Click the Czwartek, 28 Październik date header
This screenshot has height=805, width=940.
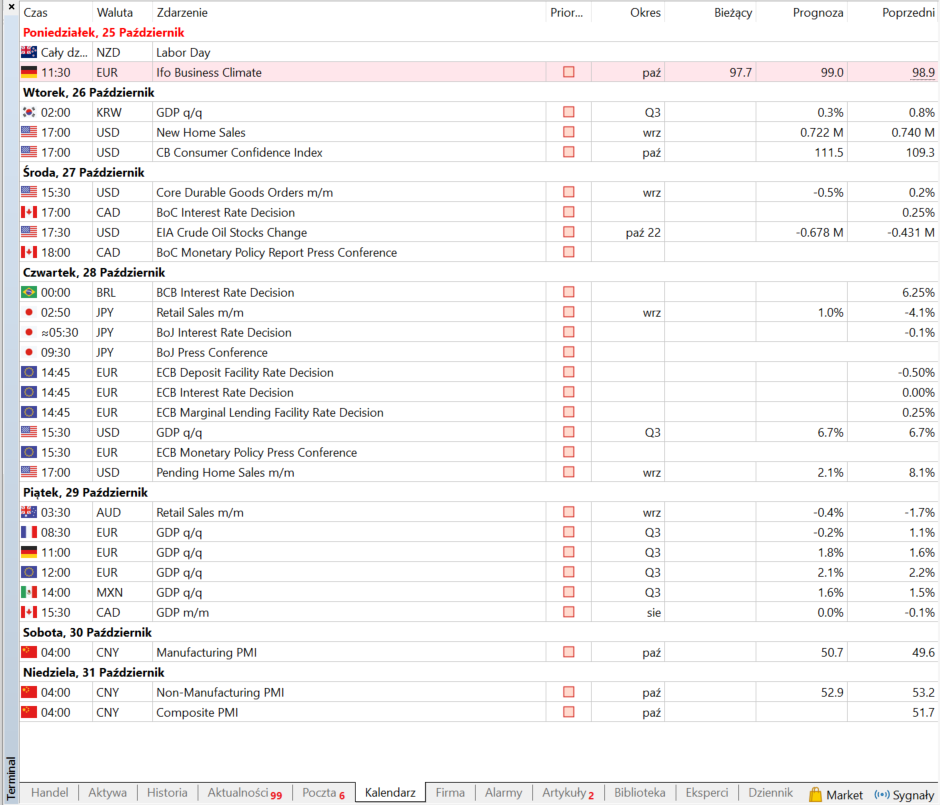tap(94, 272)
